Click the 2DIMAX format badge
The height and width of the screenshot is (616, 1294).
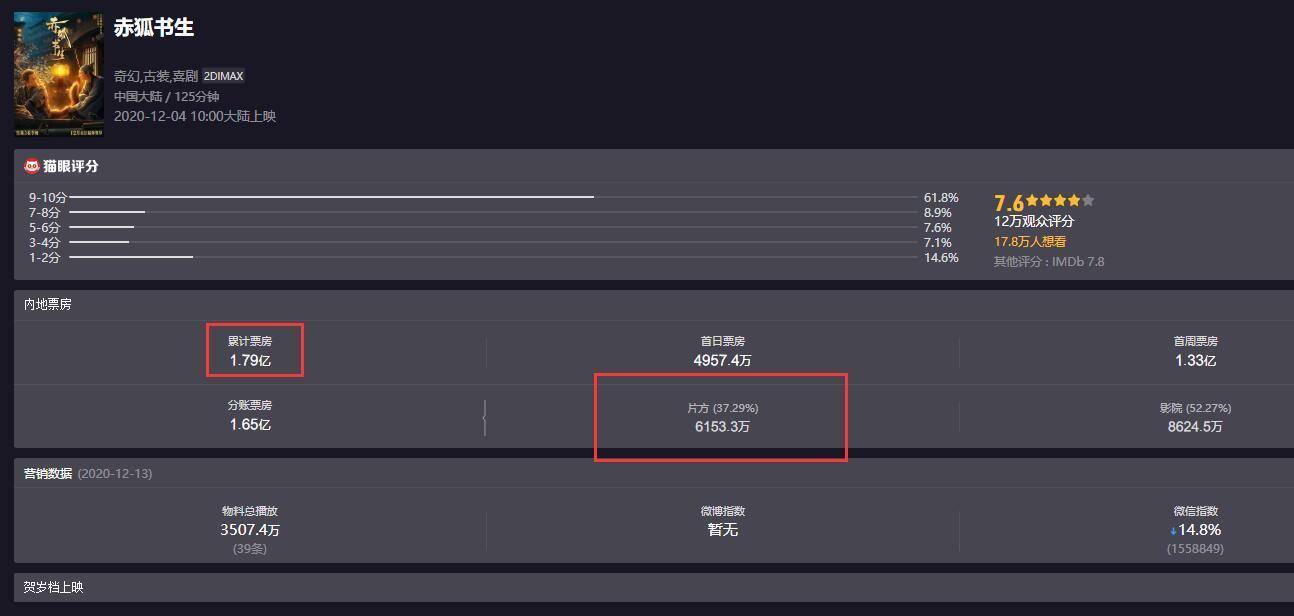(223, 76)
